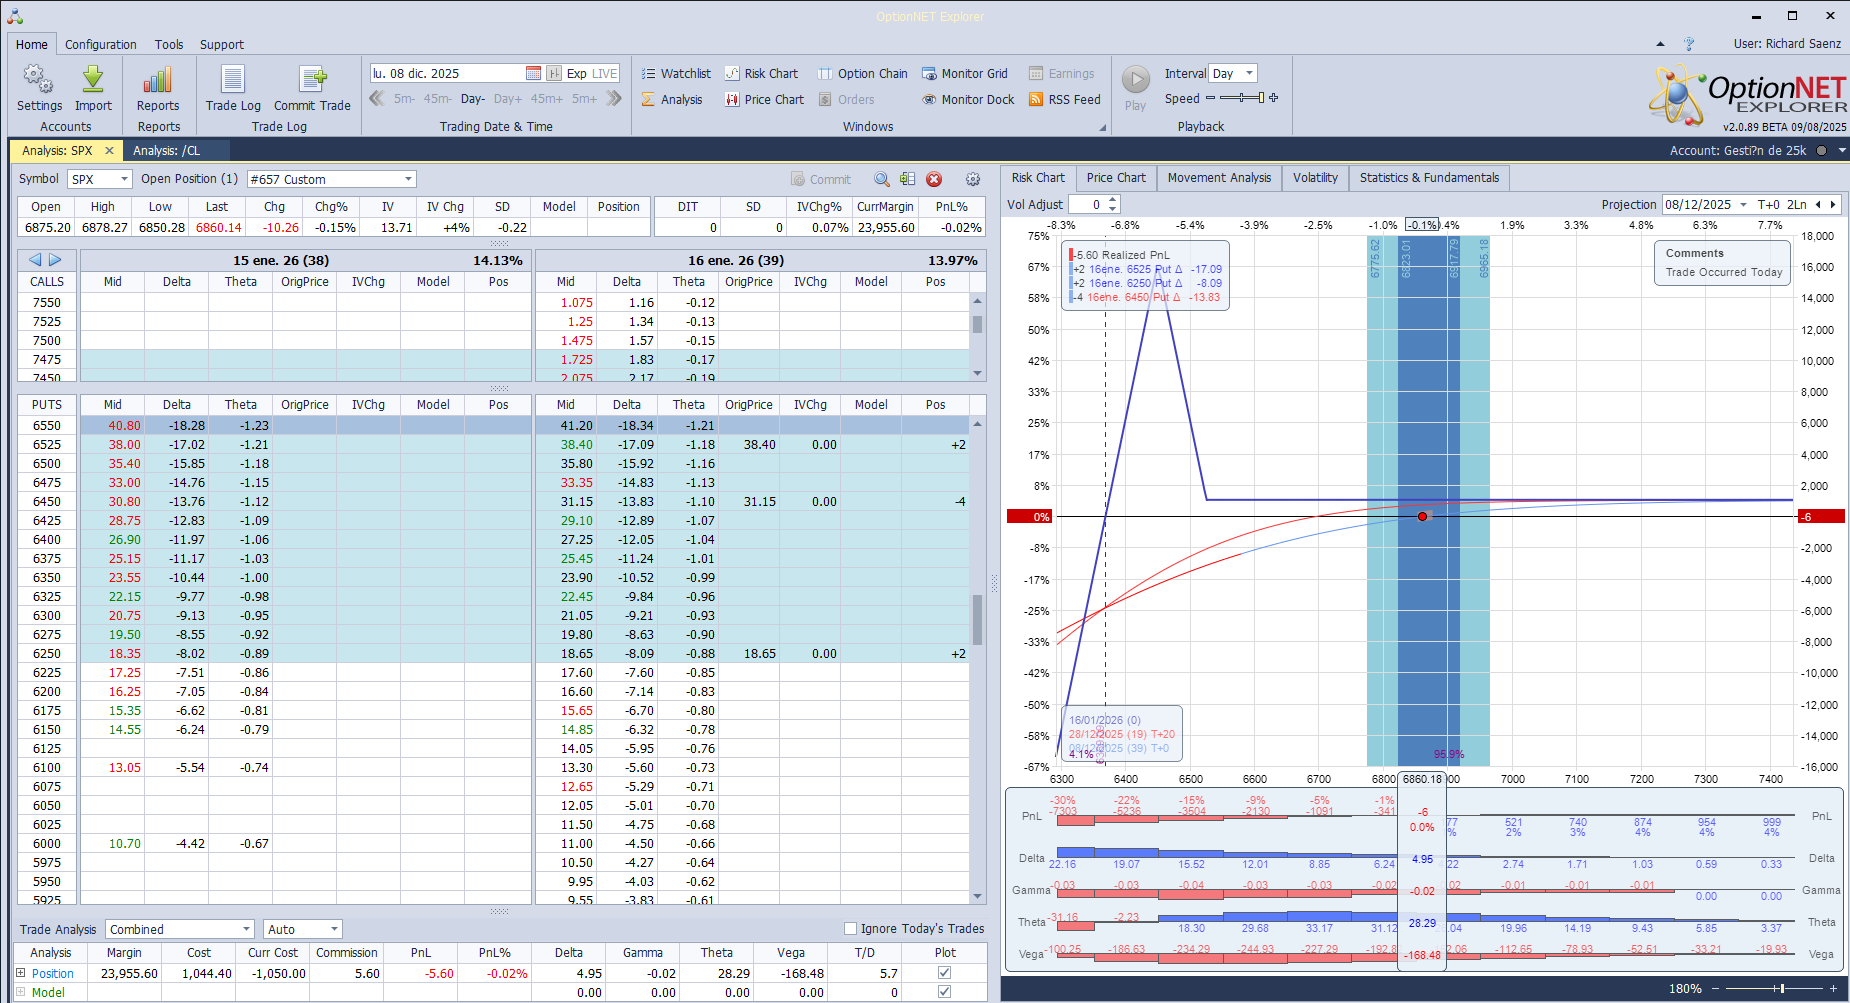
Task: Open the Option Chain window
Action: click(x=863, y=73)
